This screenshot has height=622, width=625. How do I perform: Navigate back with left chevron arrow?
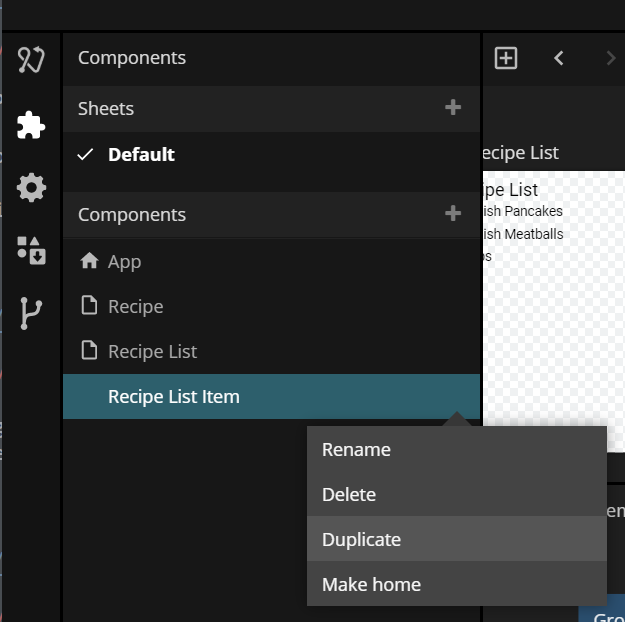point(559,58)
